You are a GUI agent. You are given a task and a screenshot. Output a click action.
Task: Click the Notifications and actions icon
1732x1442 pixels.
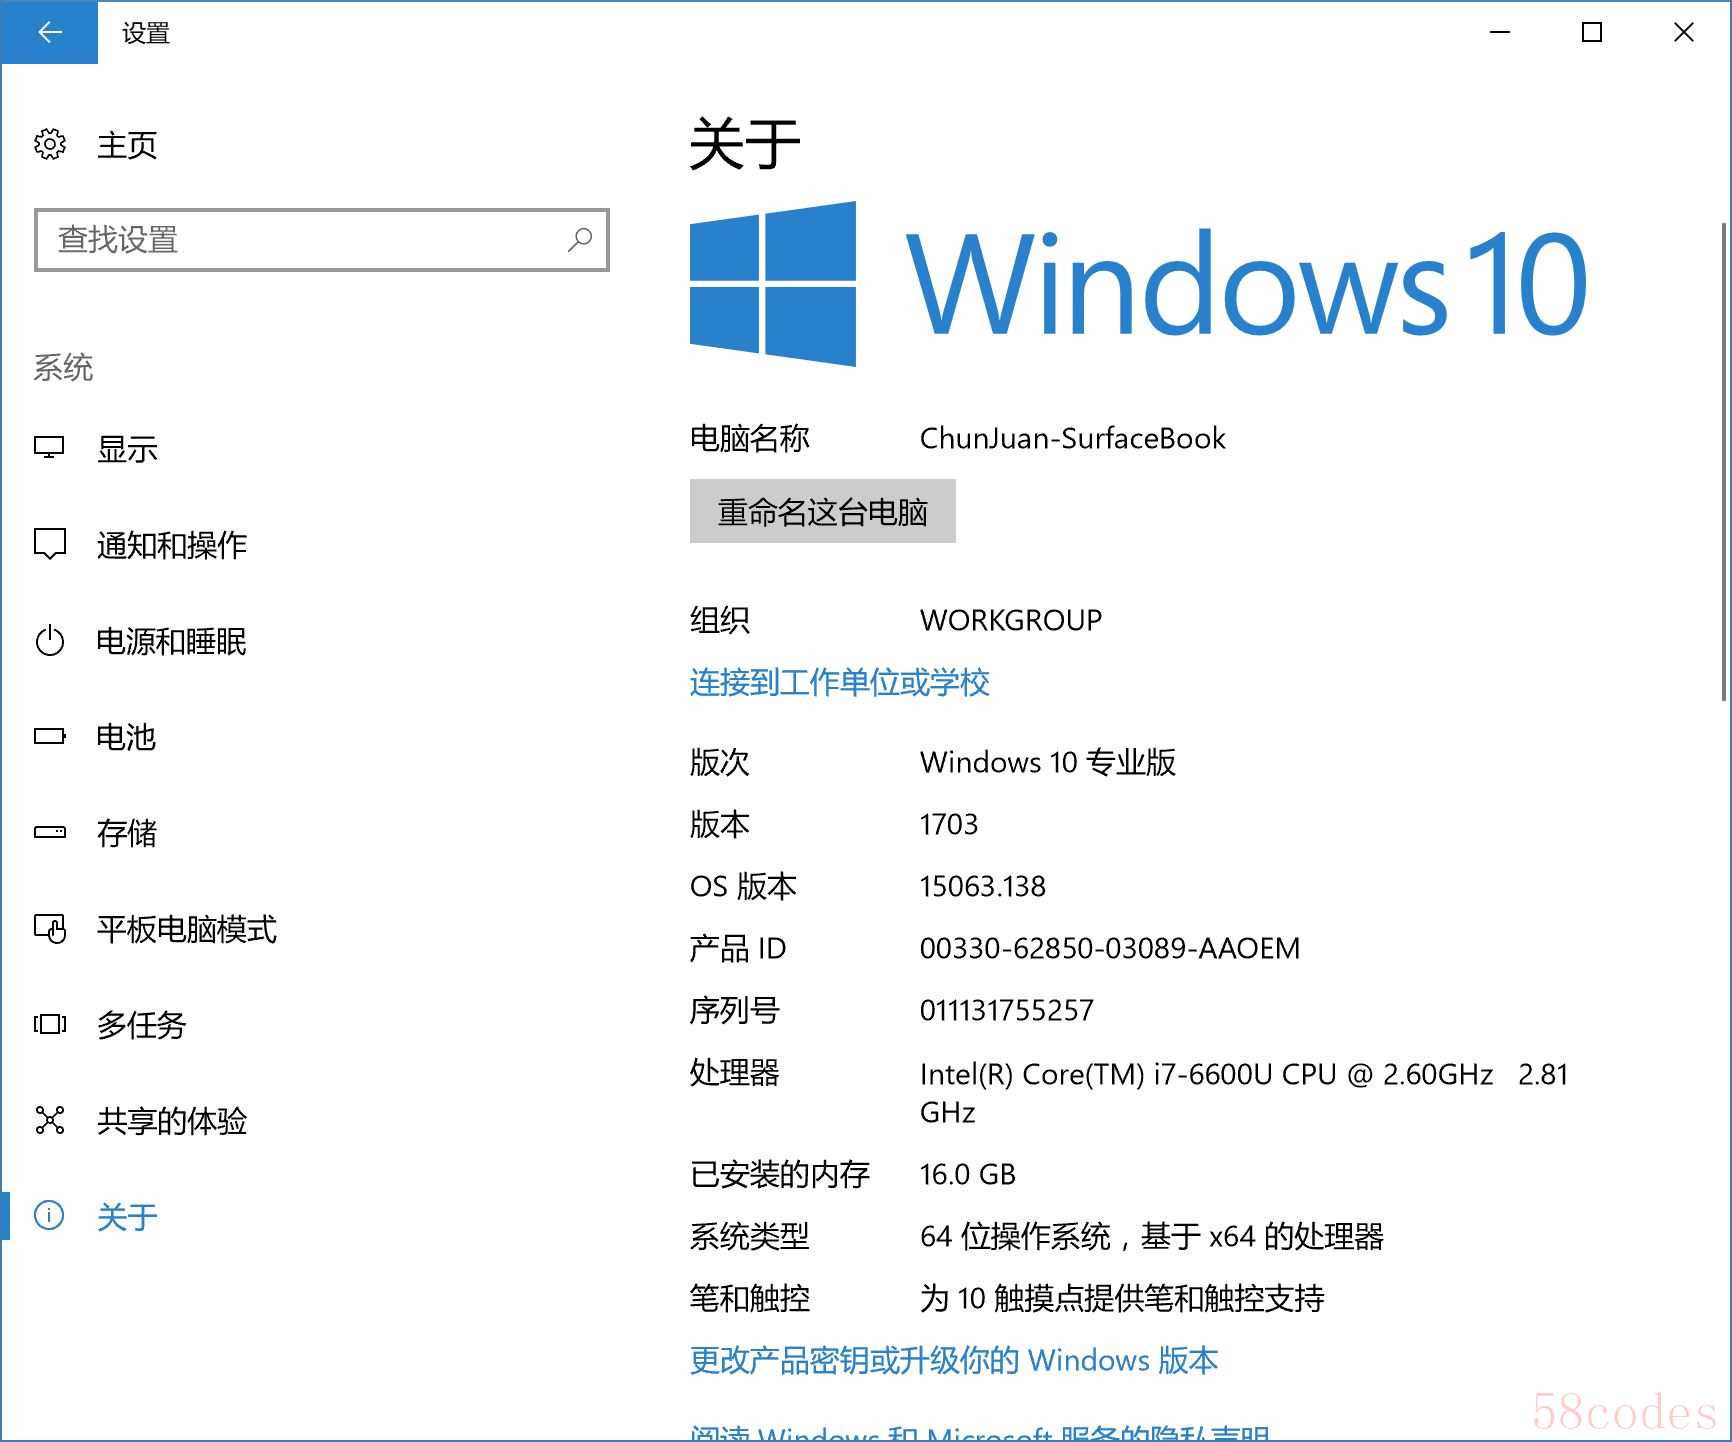pyautogui.click(x=49, y=544)
